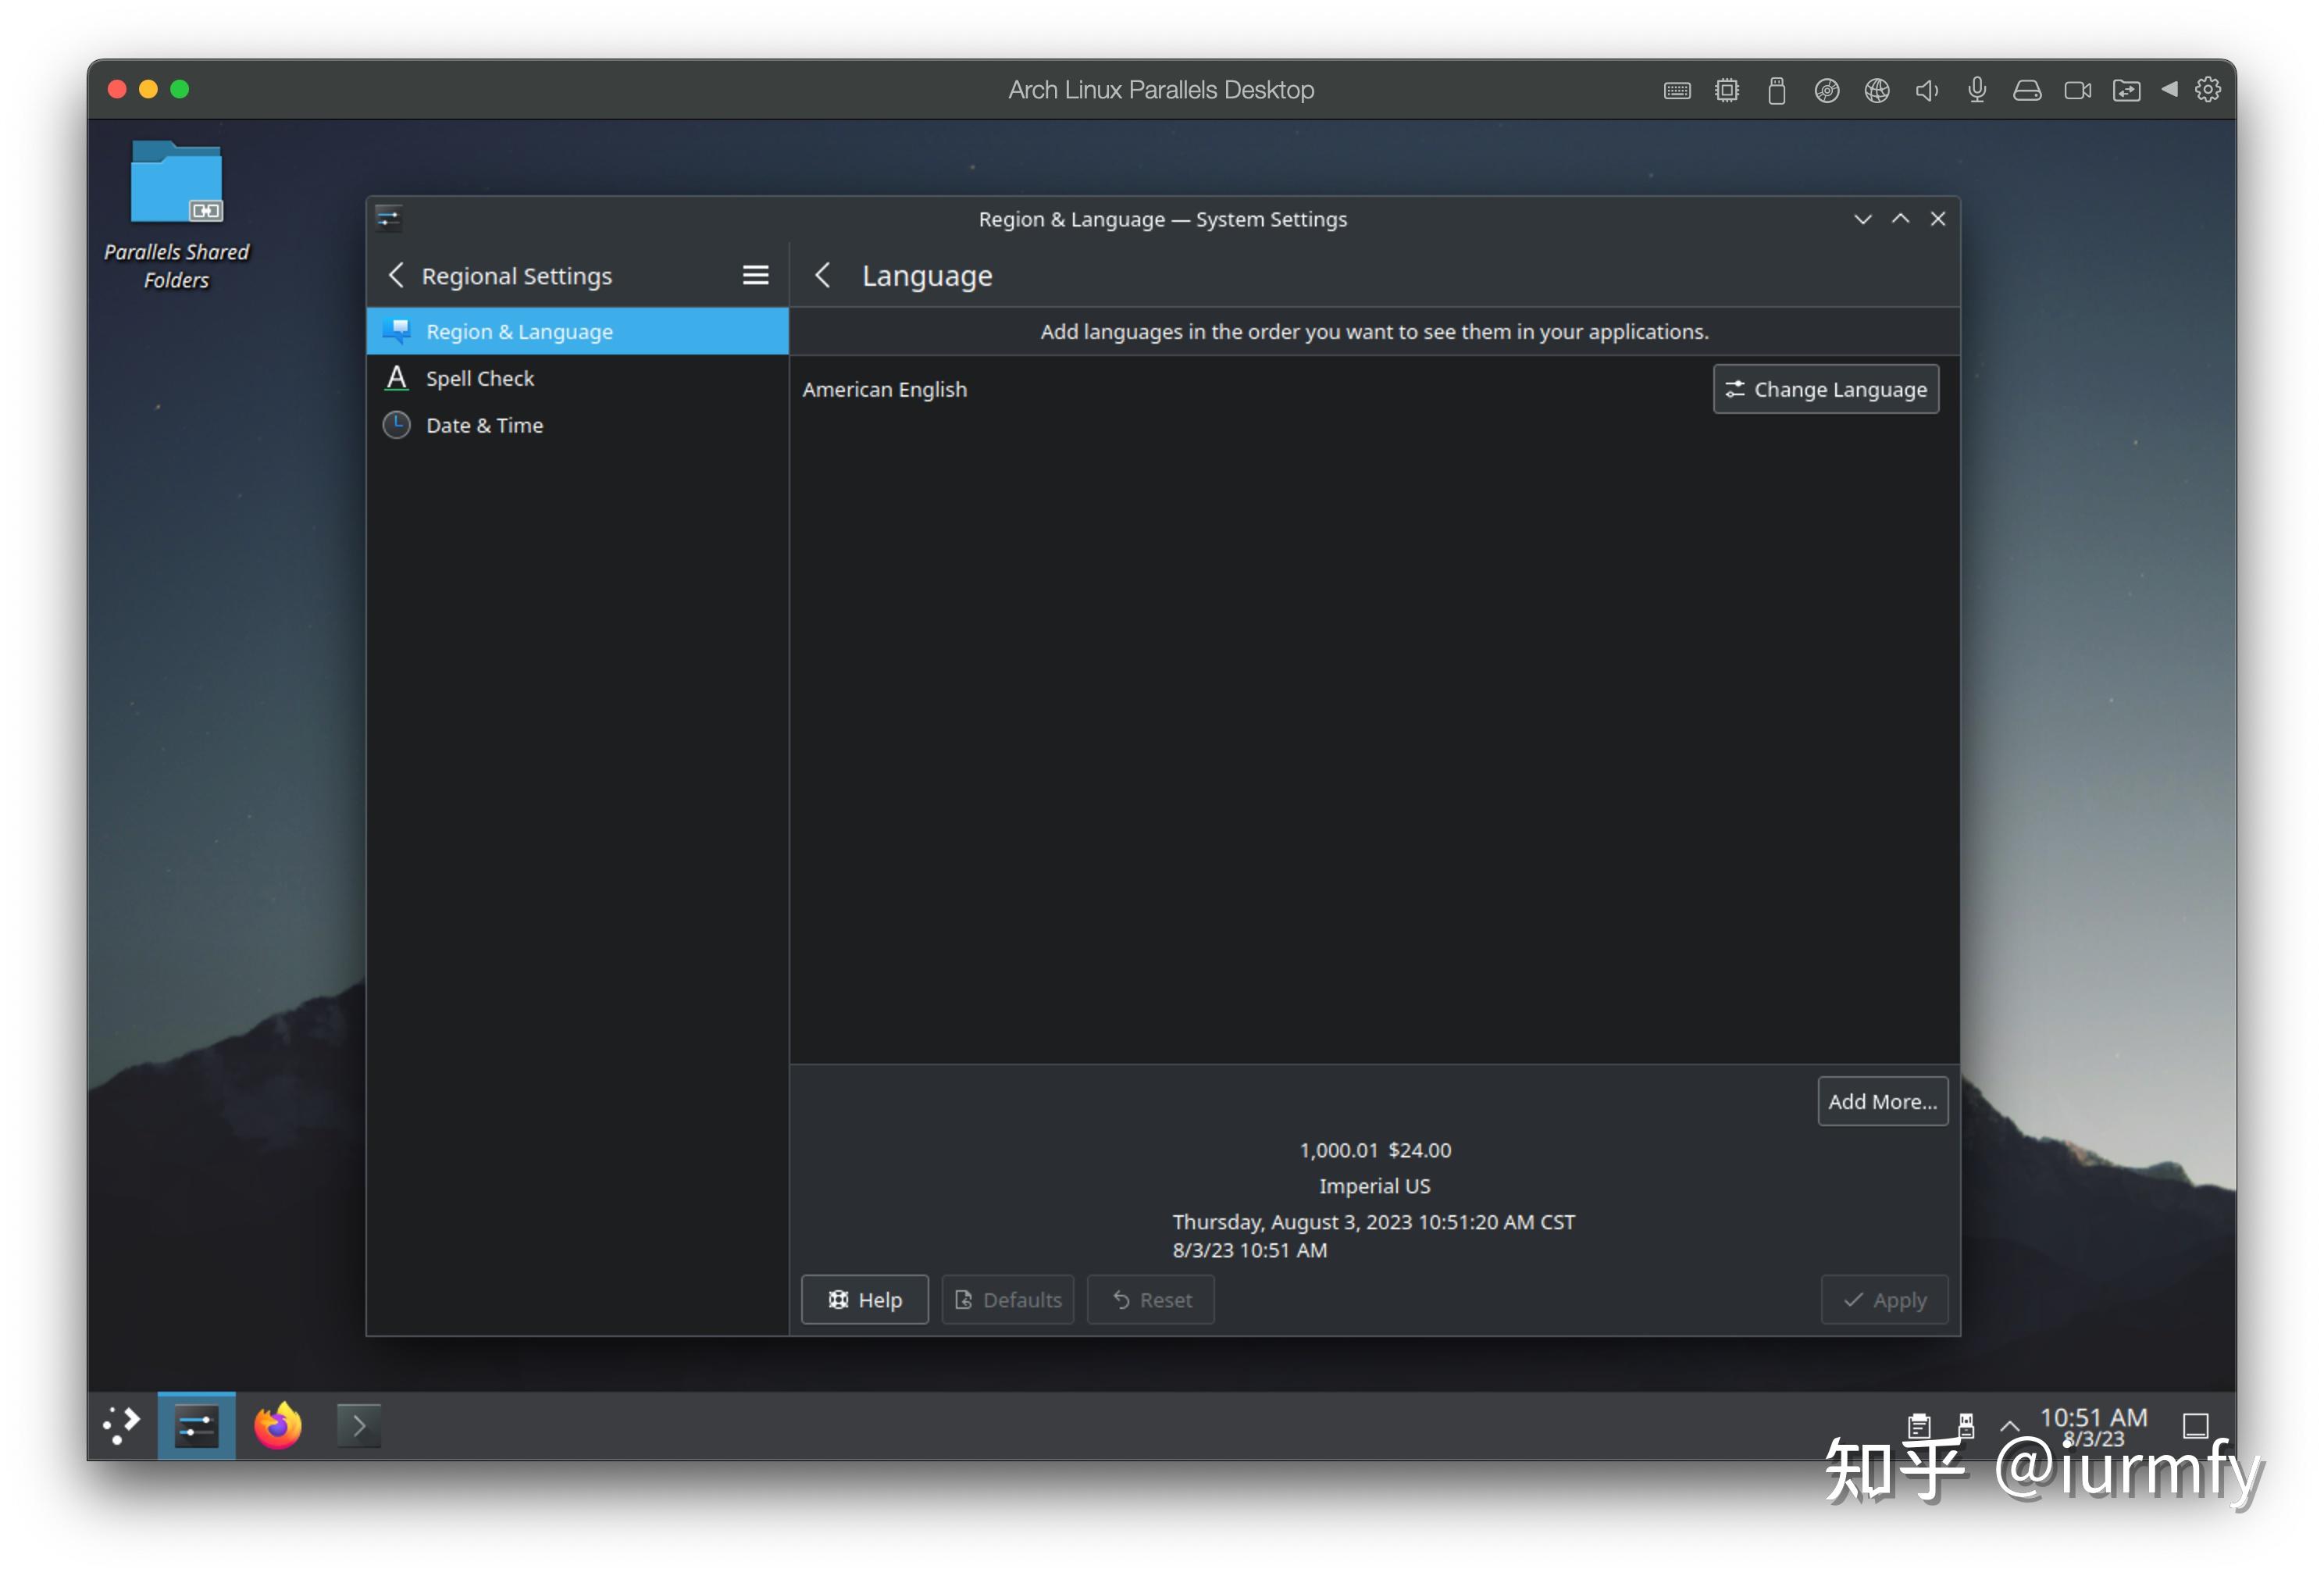Viewport: 2324px width, 1576px height.
Task: Open Klipper clipboard icon in system tray
Action: click(1921, 1425)
